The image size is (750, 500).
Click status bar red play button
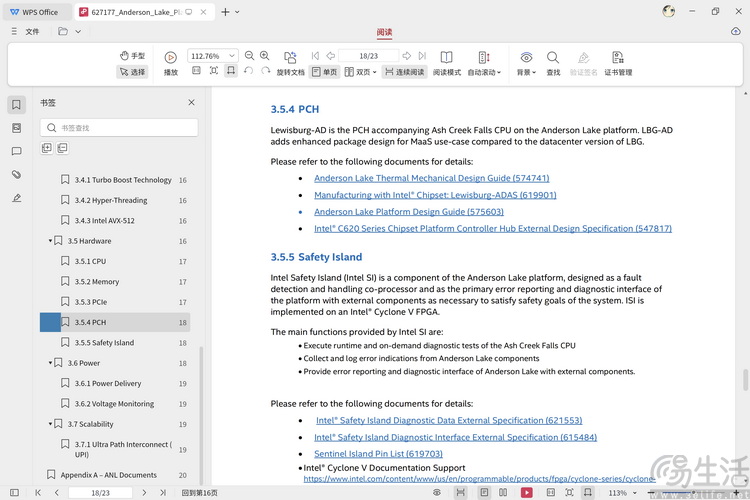coord(527,492)
